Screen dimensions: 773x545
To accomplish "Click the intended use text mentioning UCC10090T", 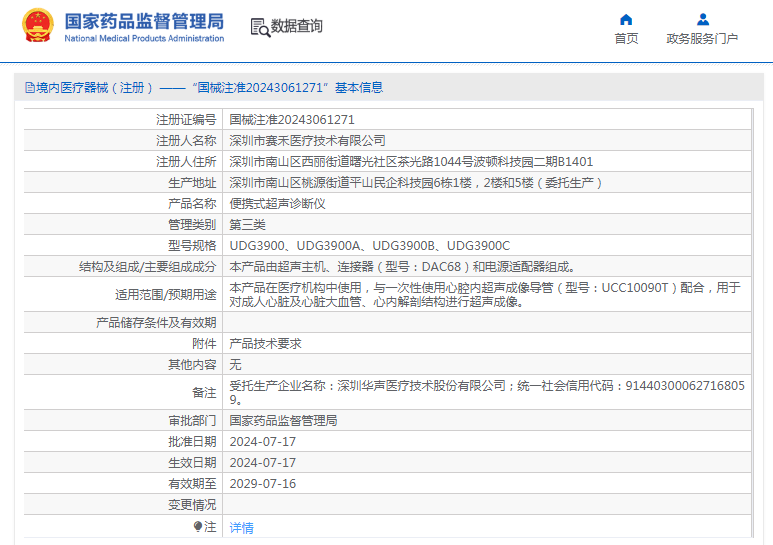I will pyautogui.click(x=485, y=294).
